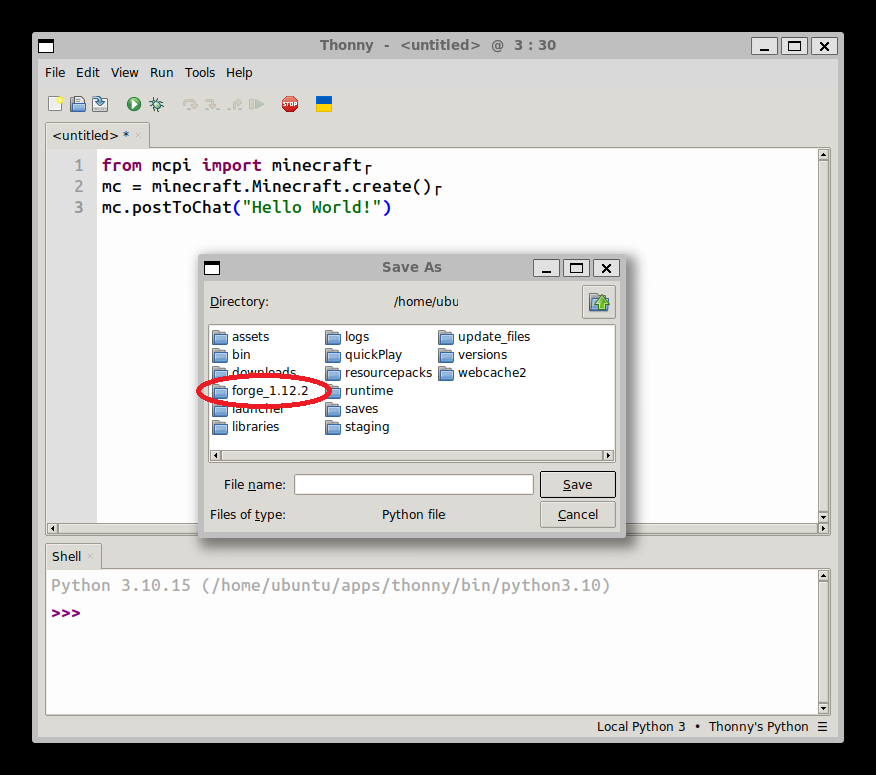Select the libraries folder
This screenshot has width=876, height=775.
[x=246, y=427]
